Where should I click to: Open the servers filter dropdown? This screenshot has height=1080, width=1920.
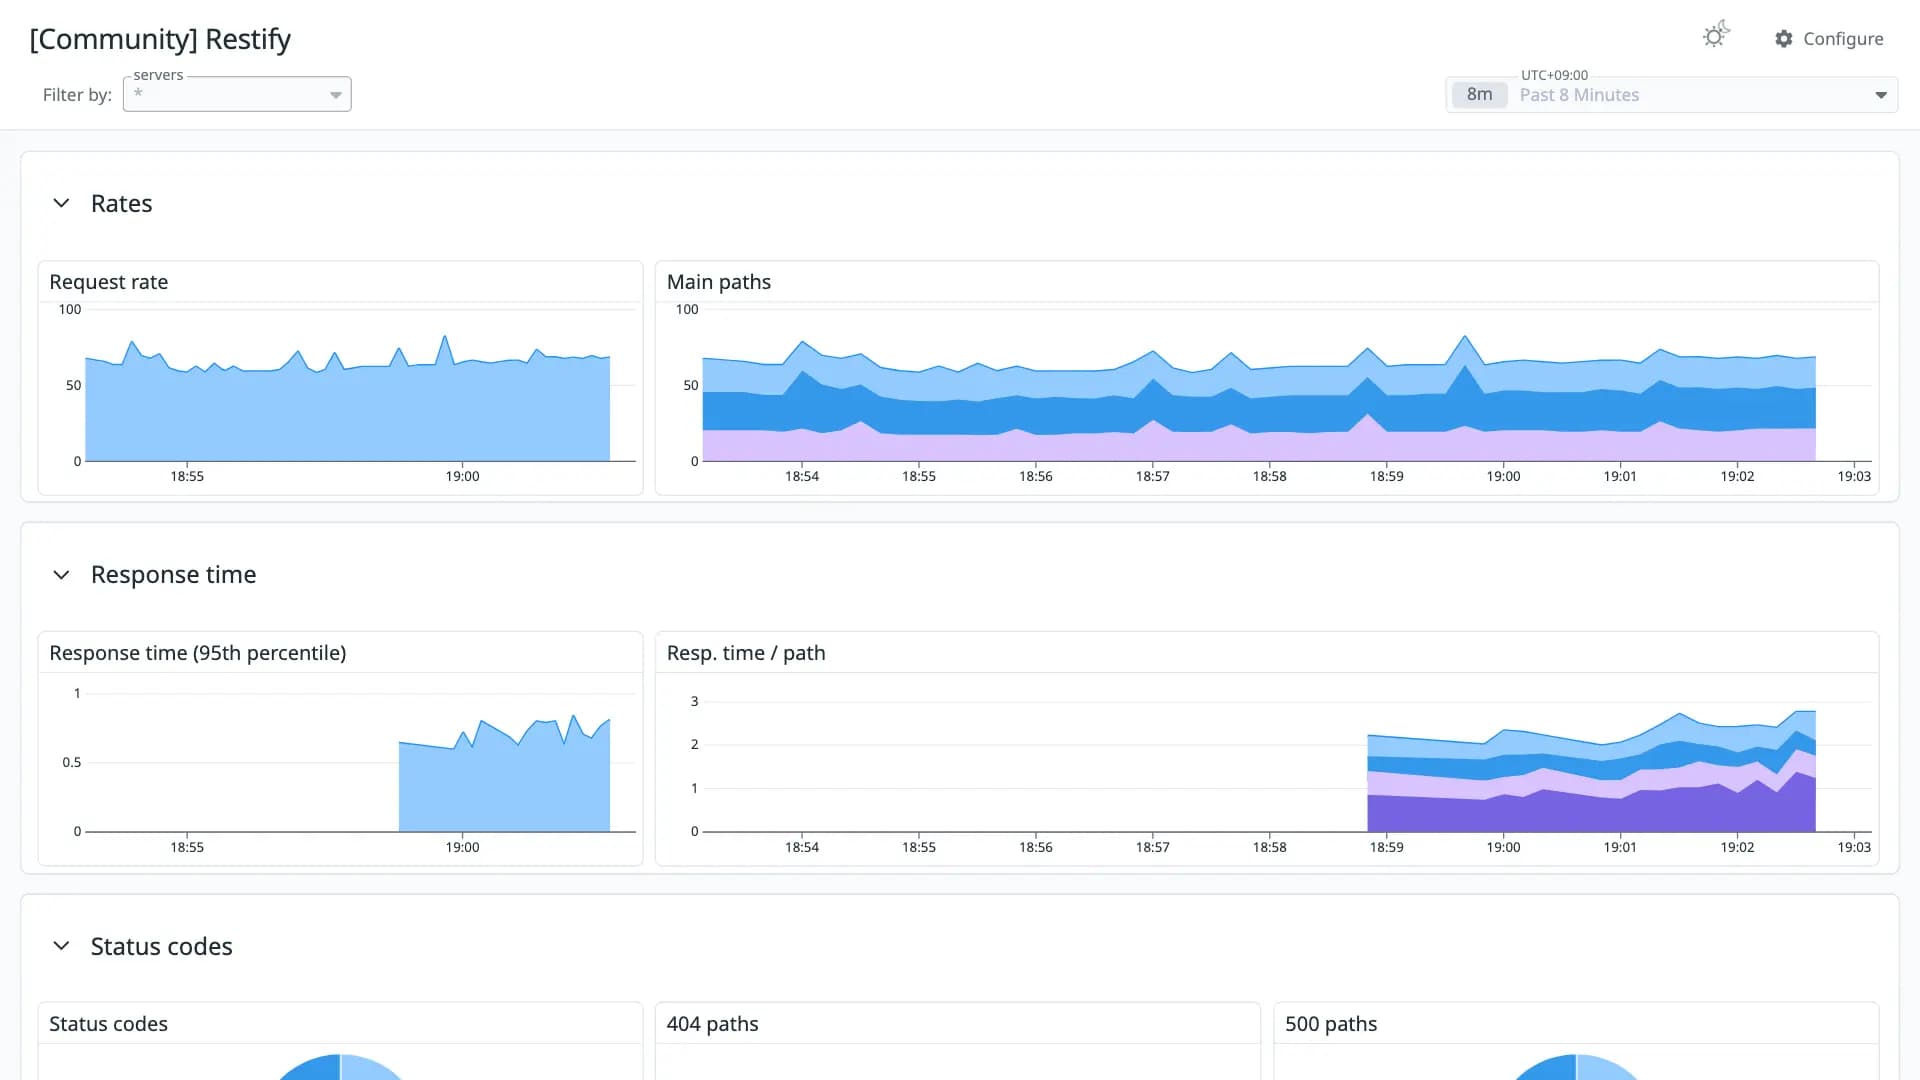(237, 94)
